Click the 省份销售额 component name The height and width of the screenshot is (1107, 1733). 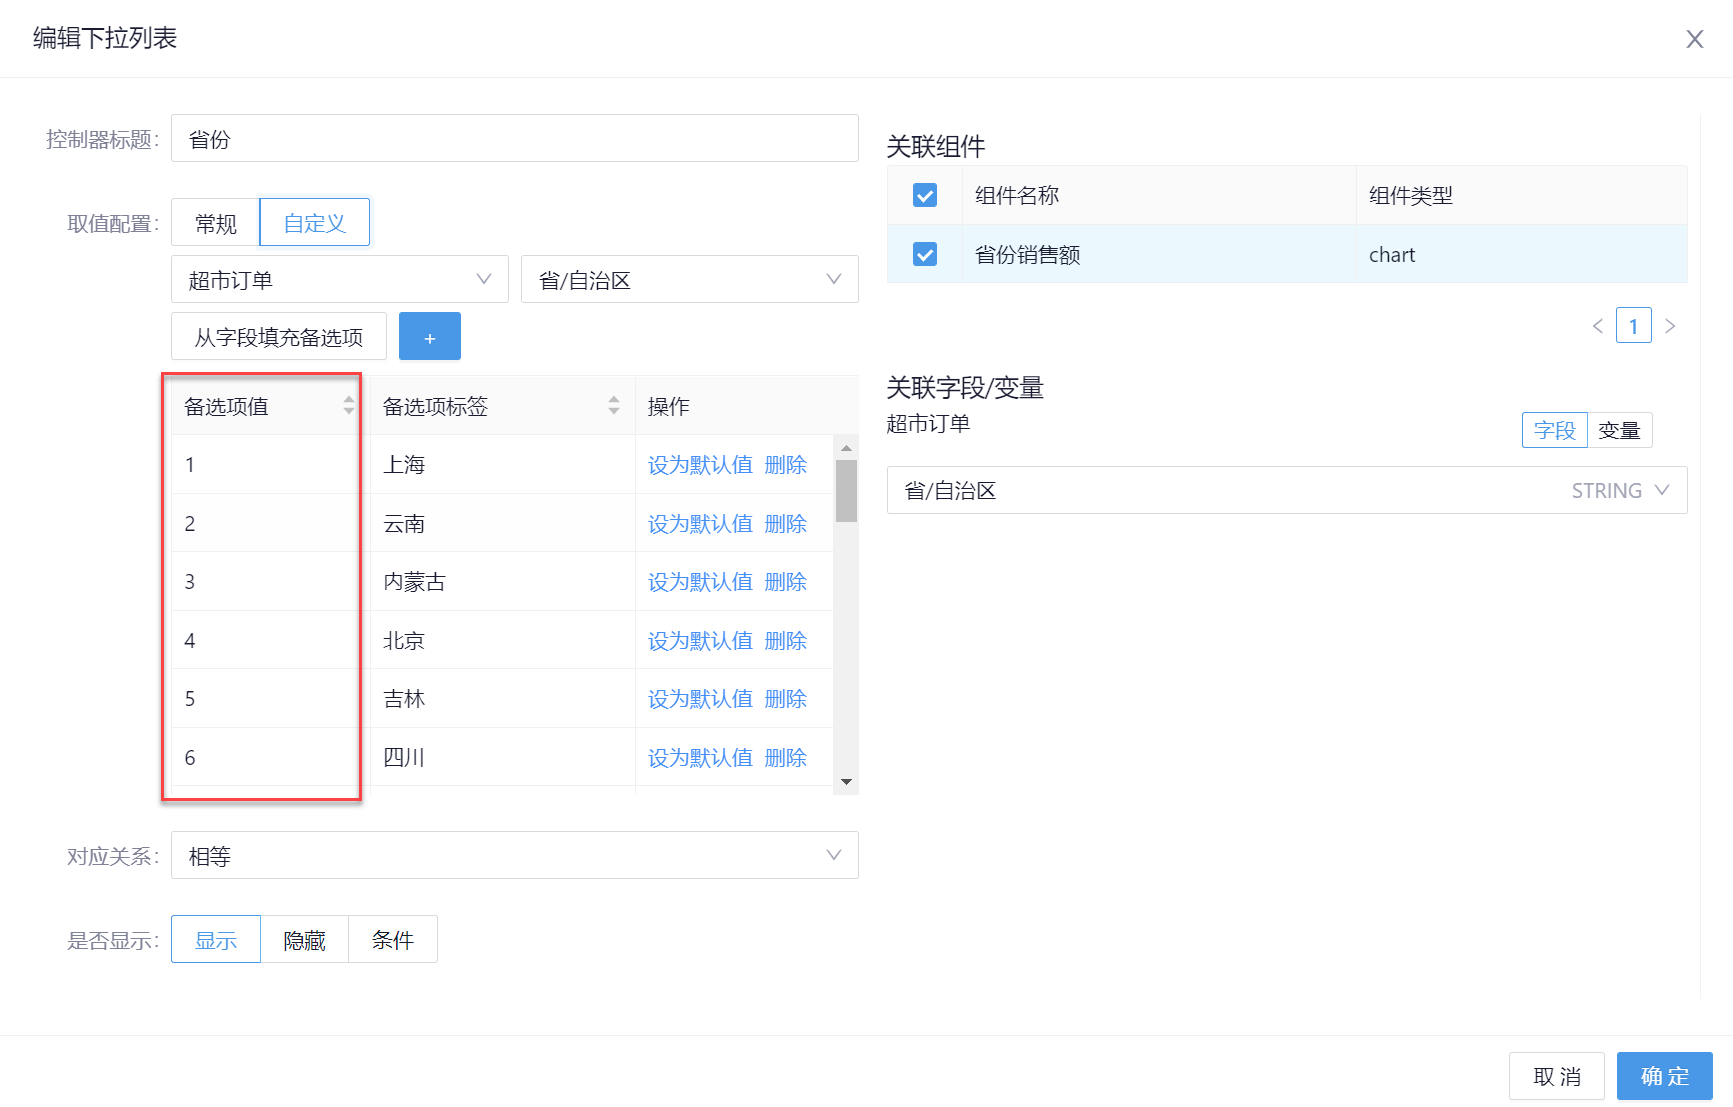tap(1027, 254)
